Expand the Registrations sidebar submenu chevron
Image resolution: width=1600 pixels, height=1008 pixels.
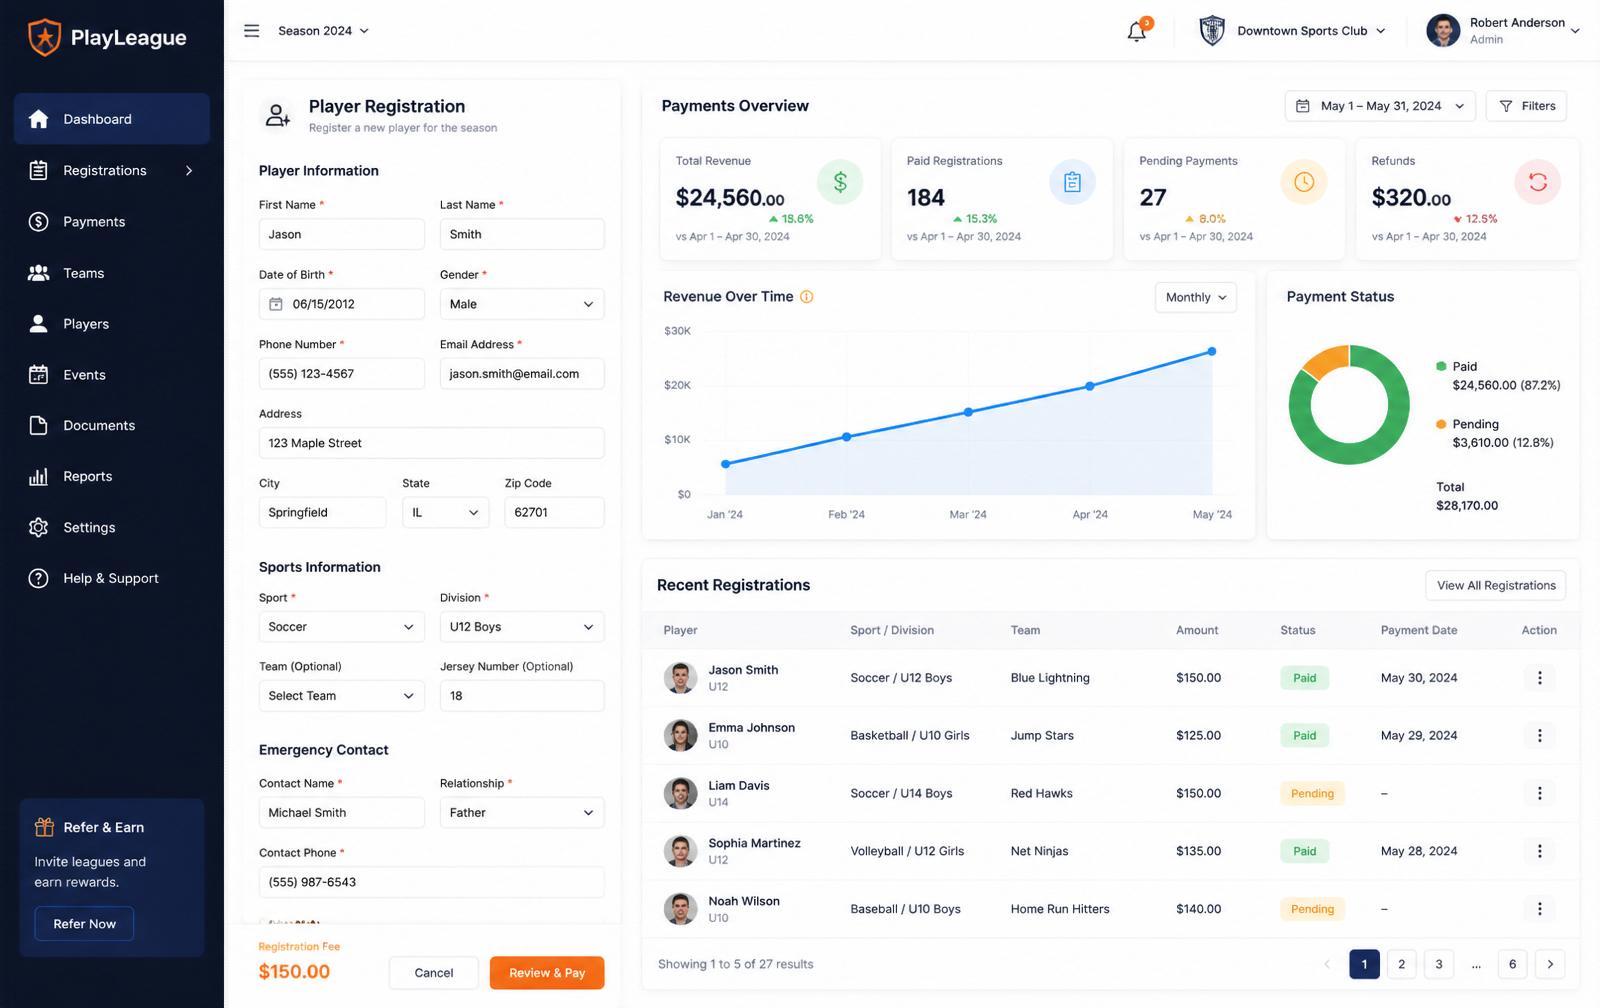click(x=189, y=171)
